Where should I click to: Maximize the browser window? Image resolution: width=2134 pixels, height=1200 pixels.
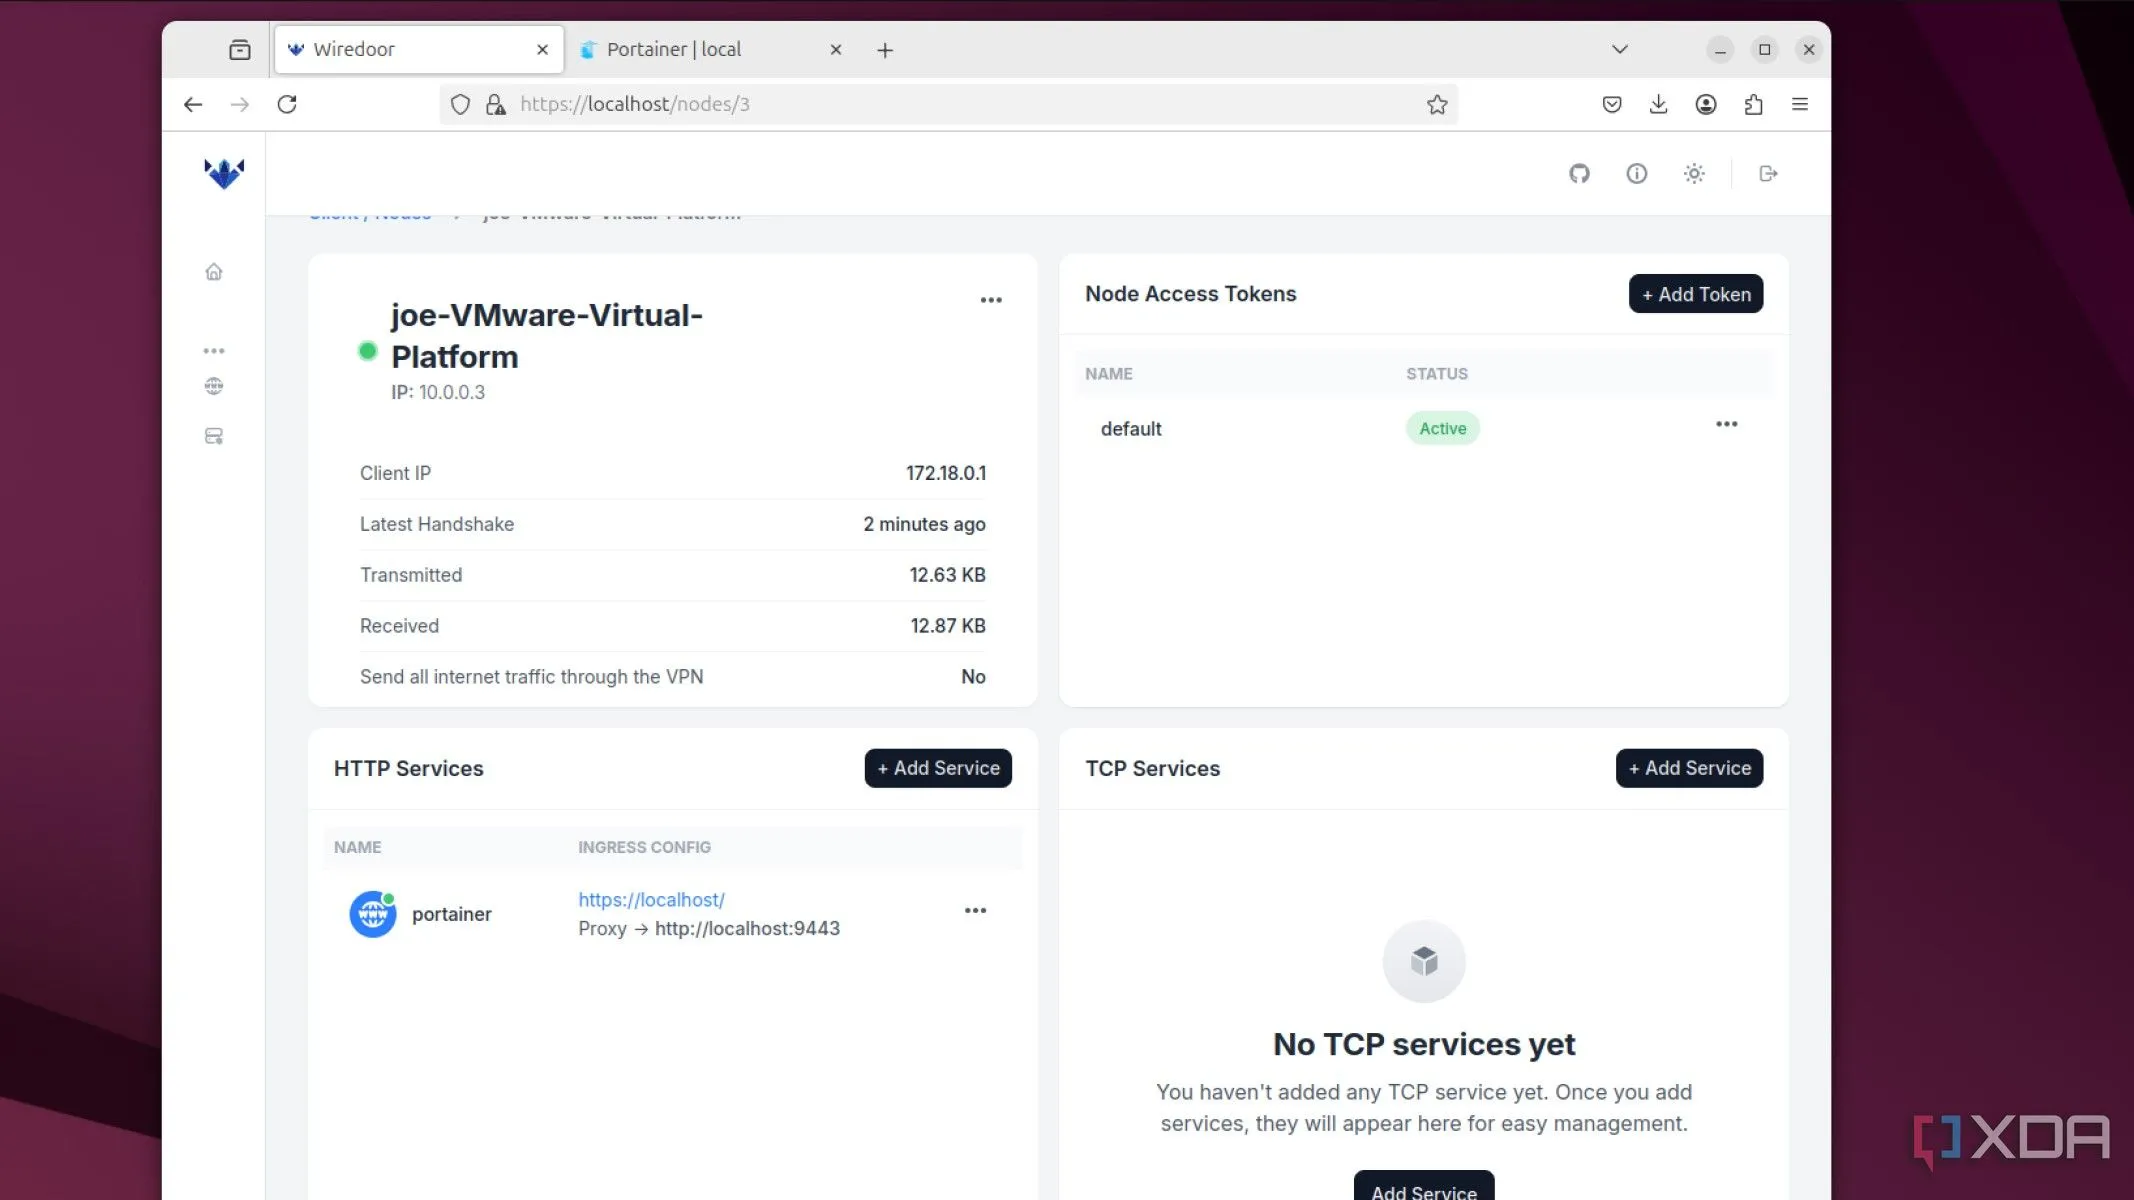click(x=1765, y=49)
